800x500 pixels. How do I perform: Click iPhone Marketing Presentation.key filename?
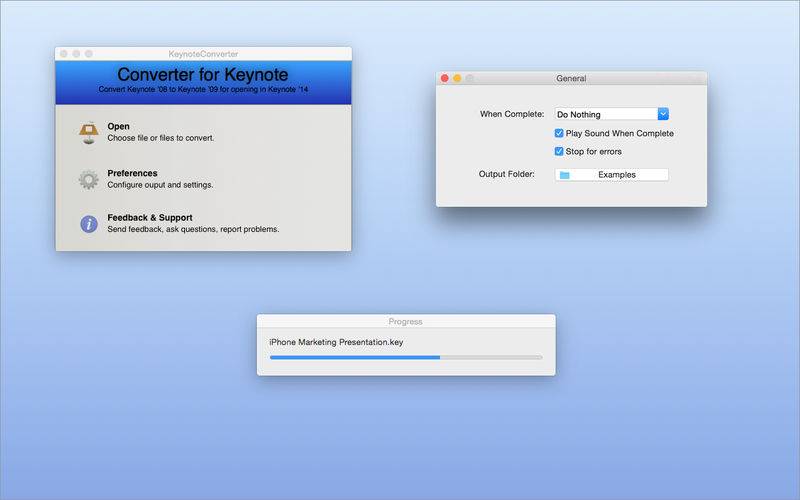tap(336, 342)
